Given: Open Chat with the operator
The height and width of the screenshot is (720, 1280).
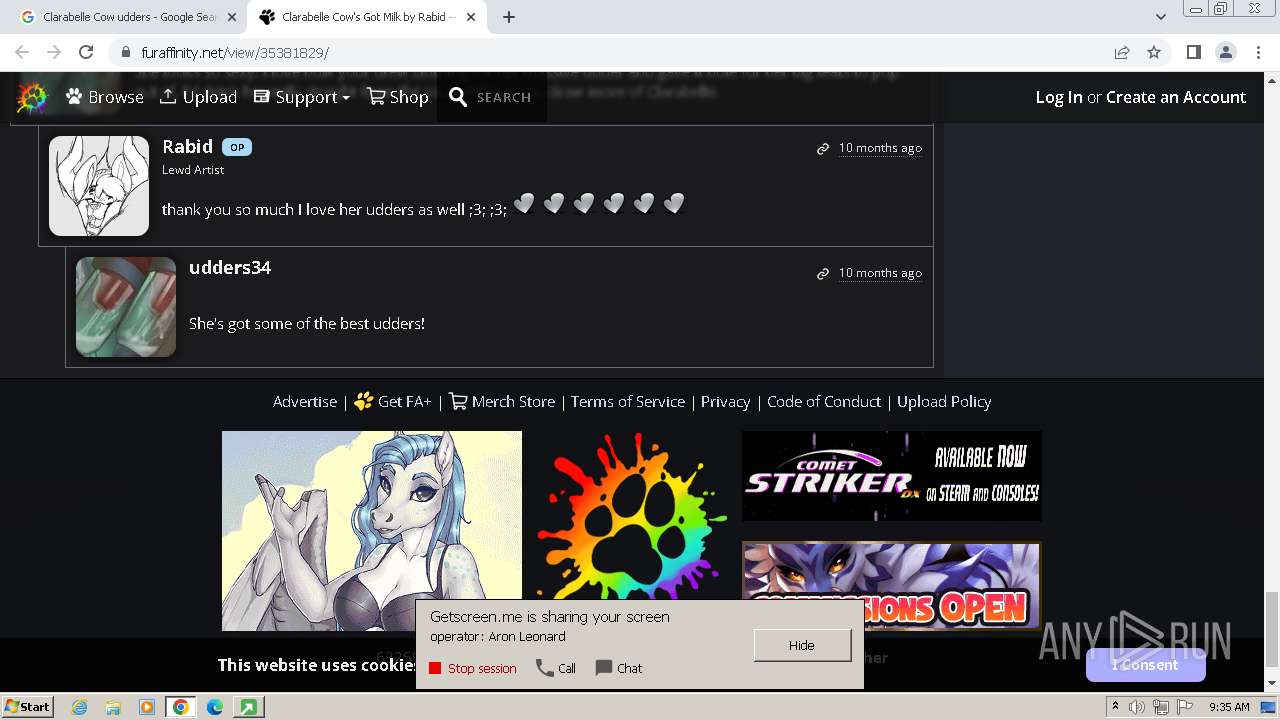Looking at the screenshot, I should [619, 668].
